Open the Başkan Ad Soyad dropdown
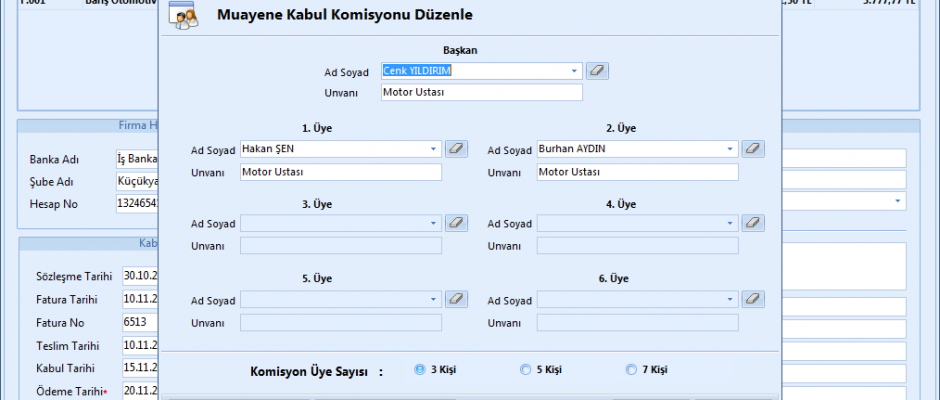Image resolution: width=940 pixels, height=400 pixels. 574,71
